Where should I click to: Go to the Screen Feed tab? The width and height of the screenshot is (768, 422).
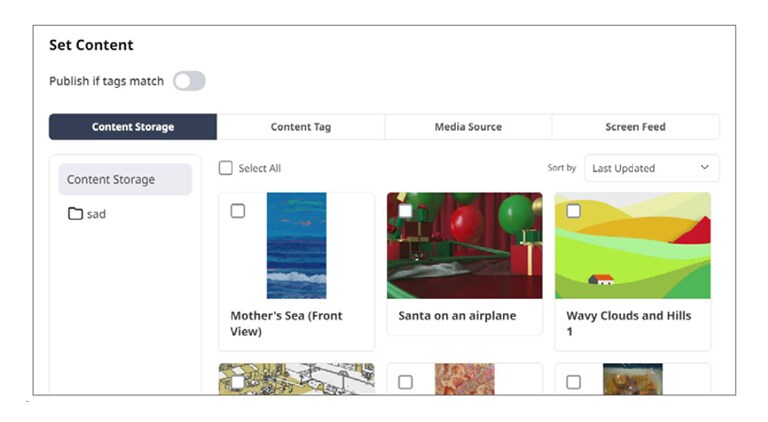[x=635, y=127]
